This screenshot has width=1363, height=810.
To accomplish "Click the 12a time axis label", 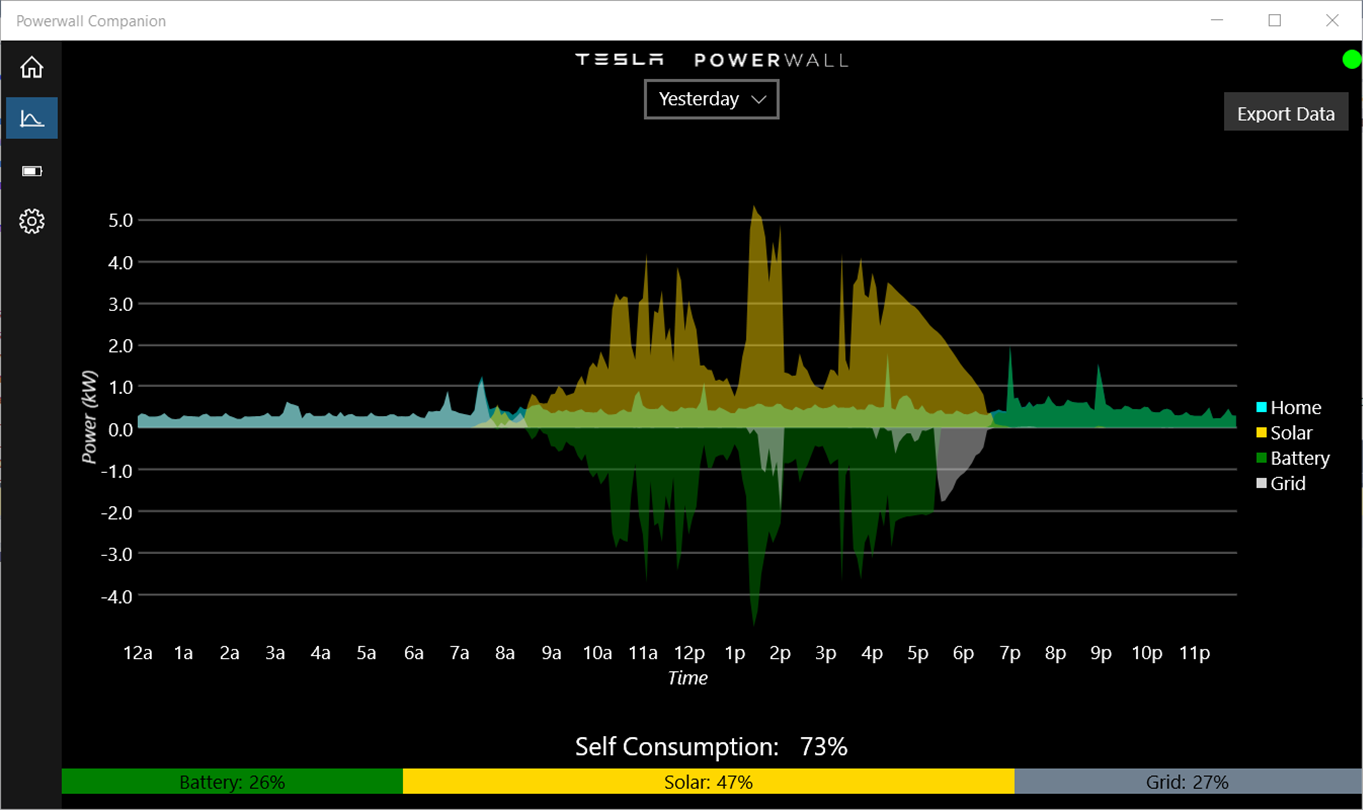I will (138, 653).
